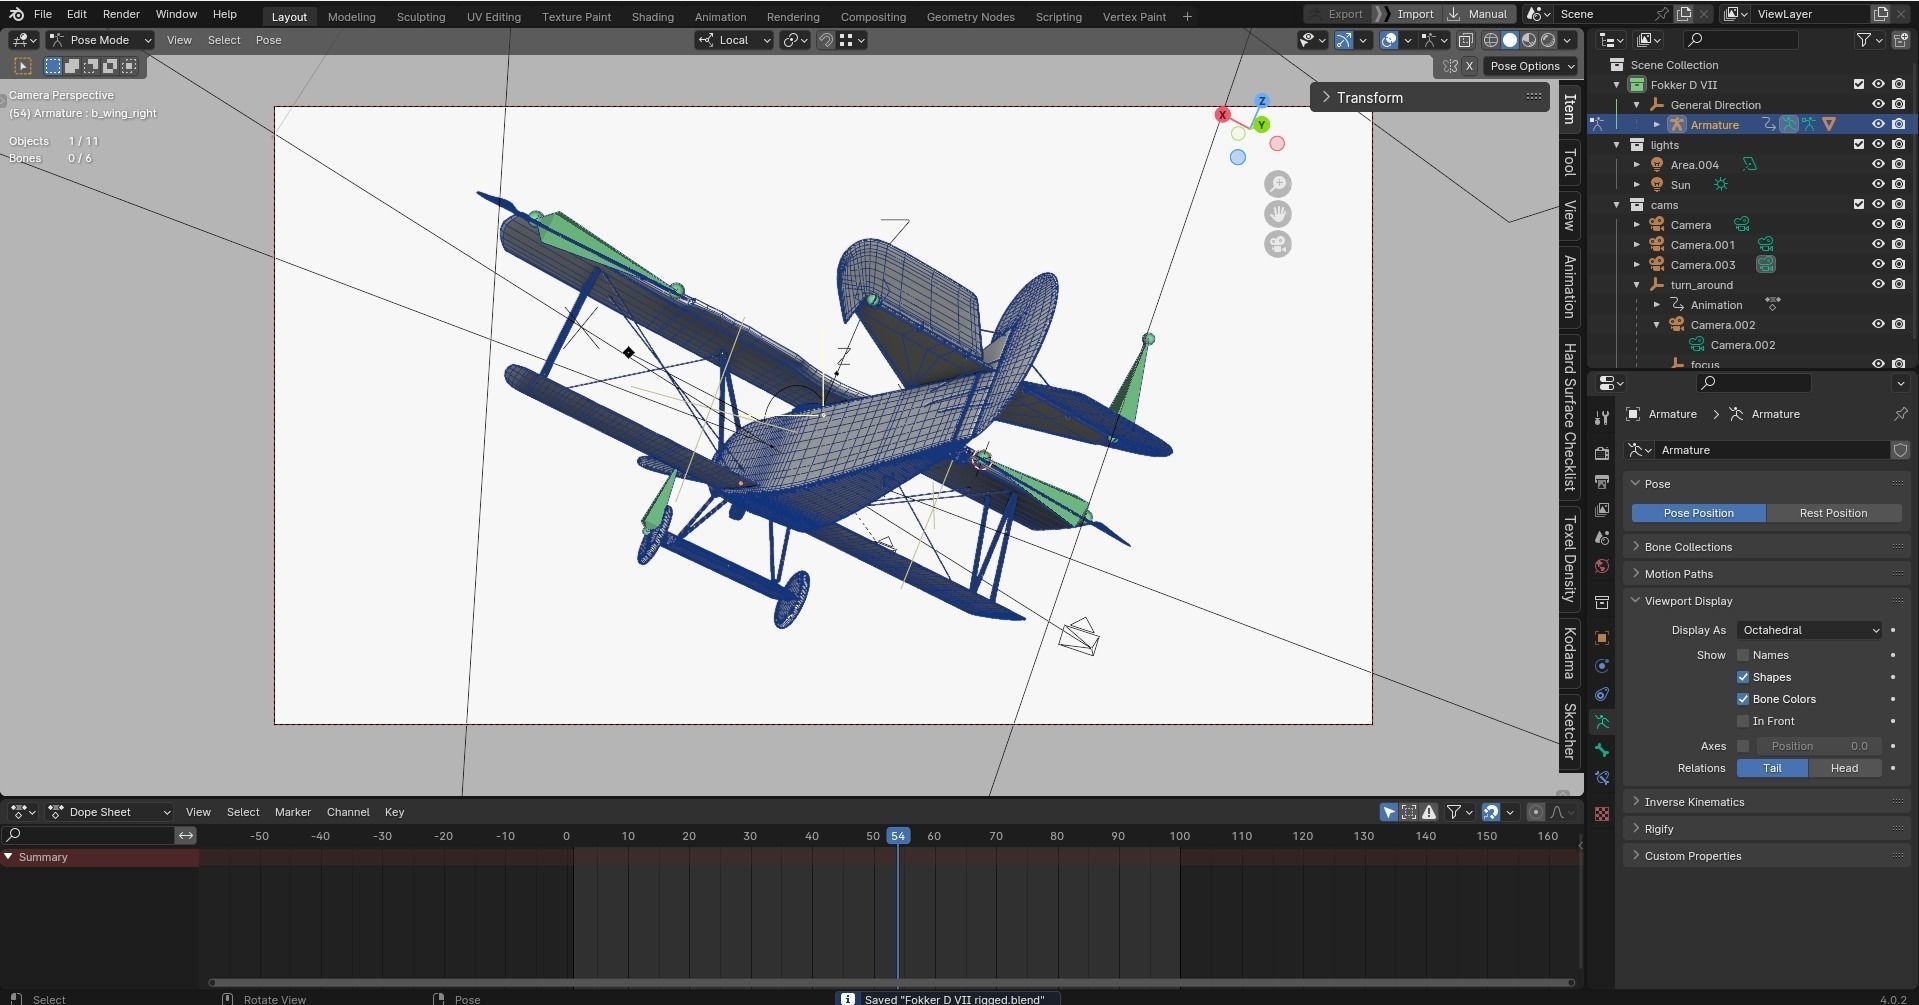
Task: Hide the Sun light in viewport
Action: pos(1878,185)
